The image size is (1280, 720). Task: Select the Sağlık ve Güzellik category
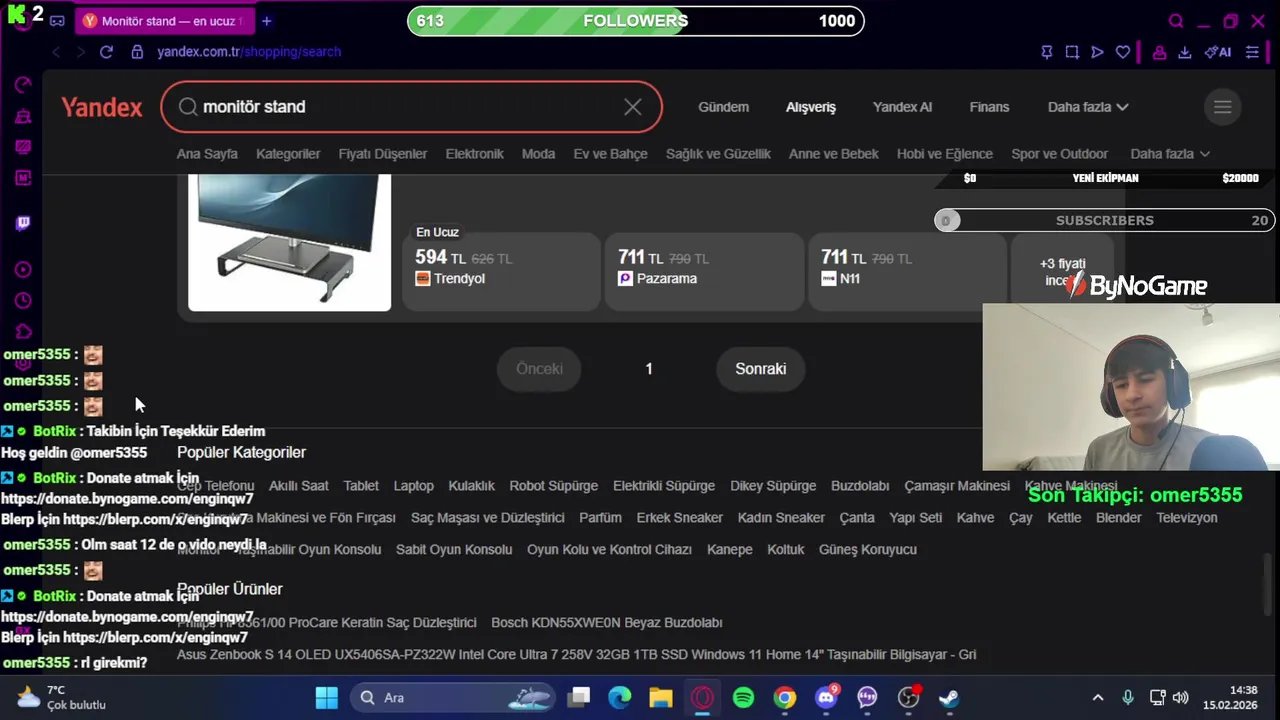pos(718,154)
